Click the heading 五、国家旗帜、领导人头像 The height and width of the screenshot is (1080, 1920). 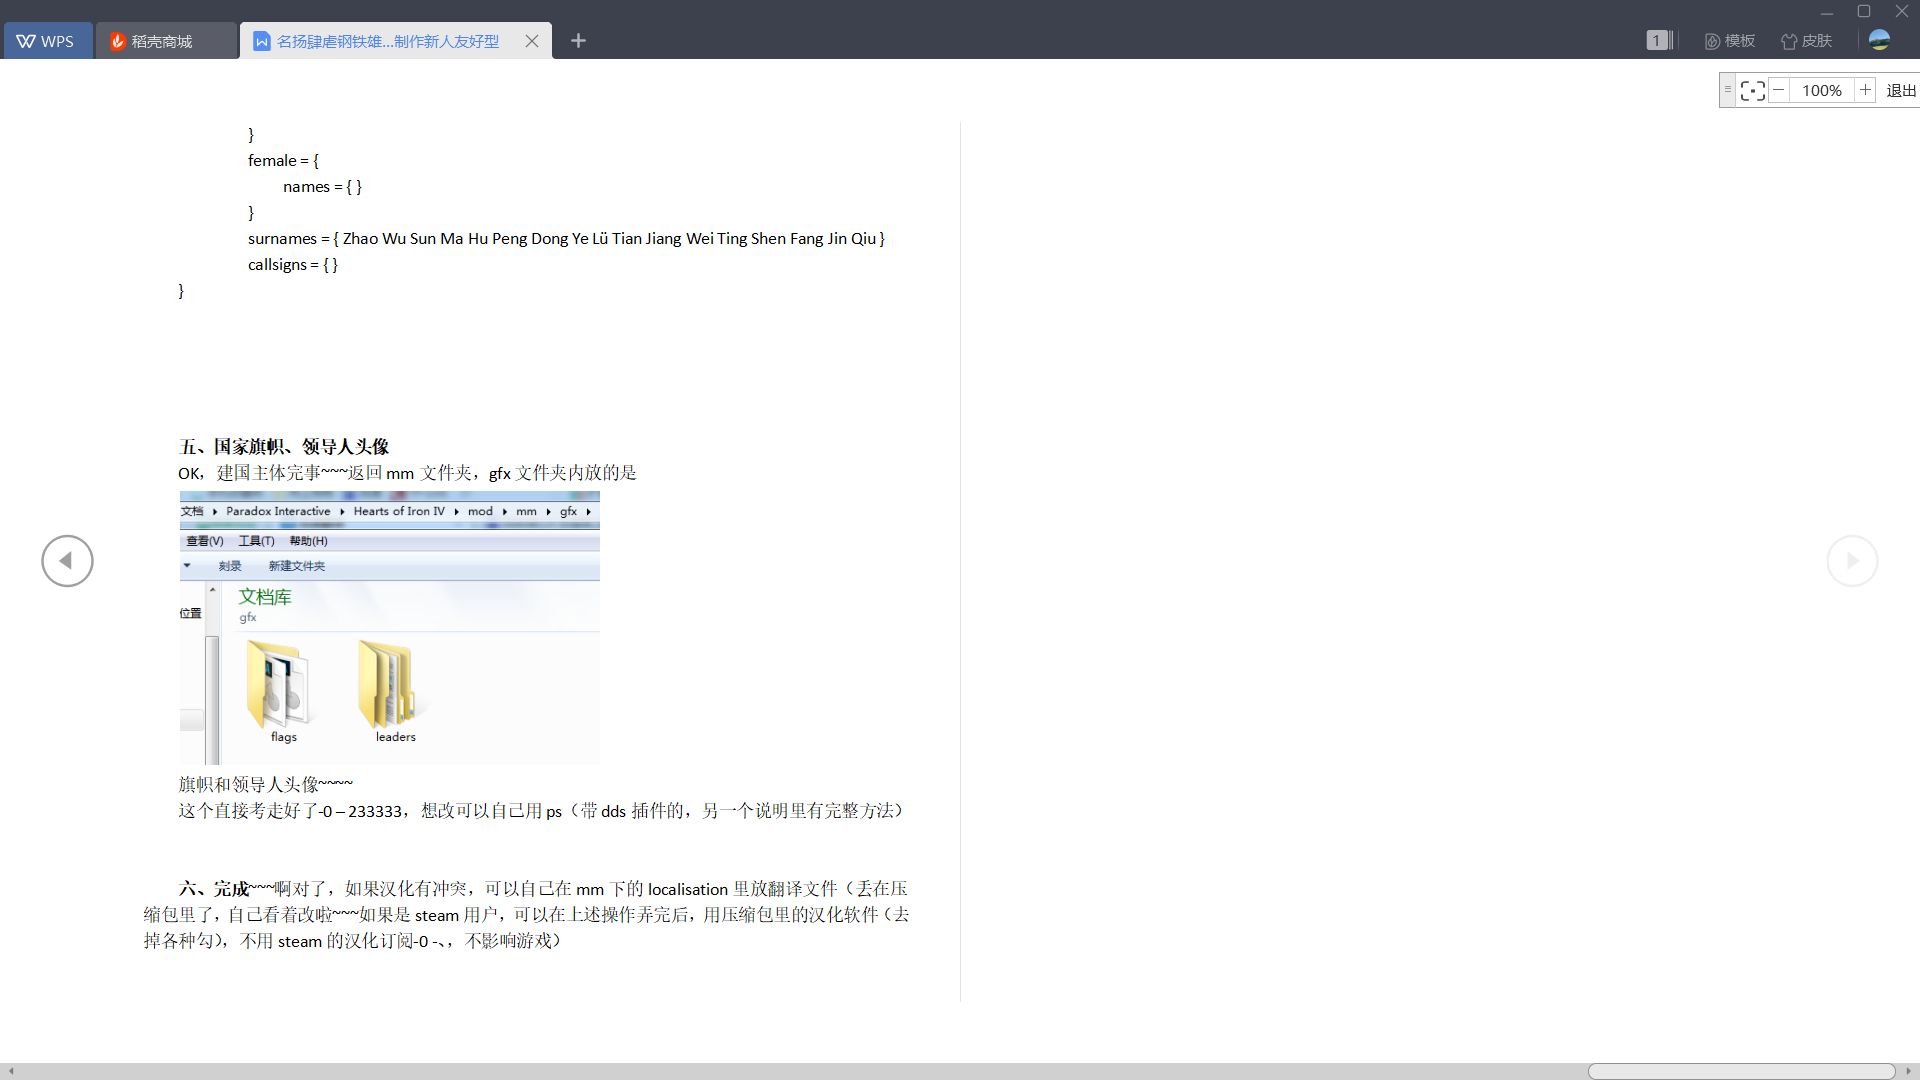coord(284,447)
